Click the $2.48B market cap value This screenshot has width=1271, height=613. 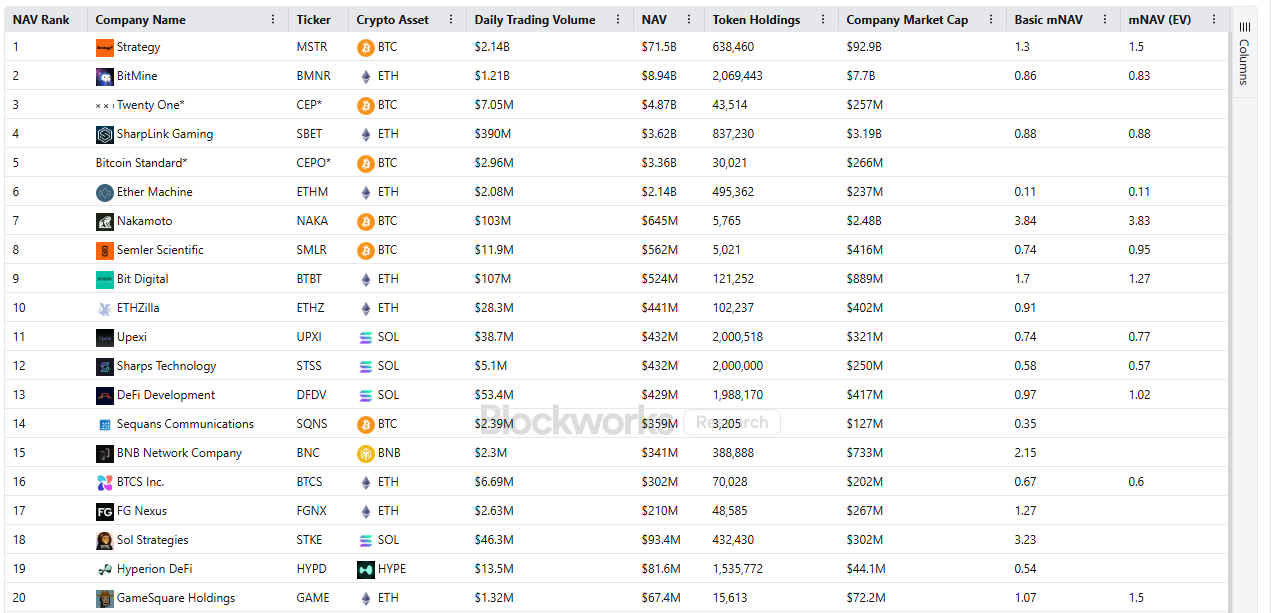(864, 221)
